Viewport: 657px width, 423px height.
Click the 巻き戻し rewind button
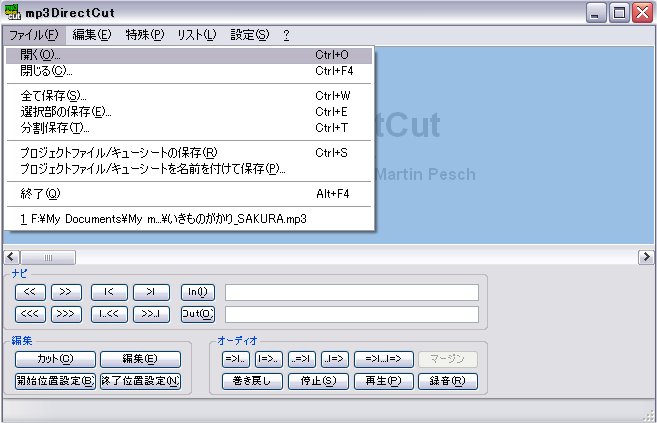tap(252, 381)
